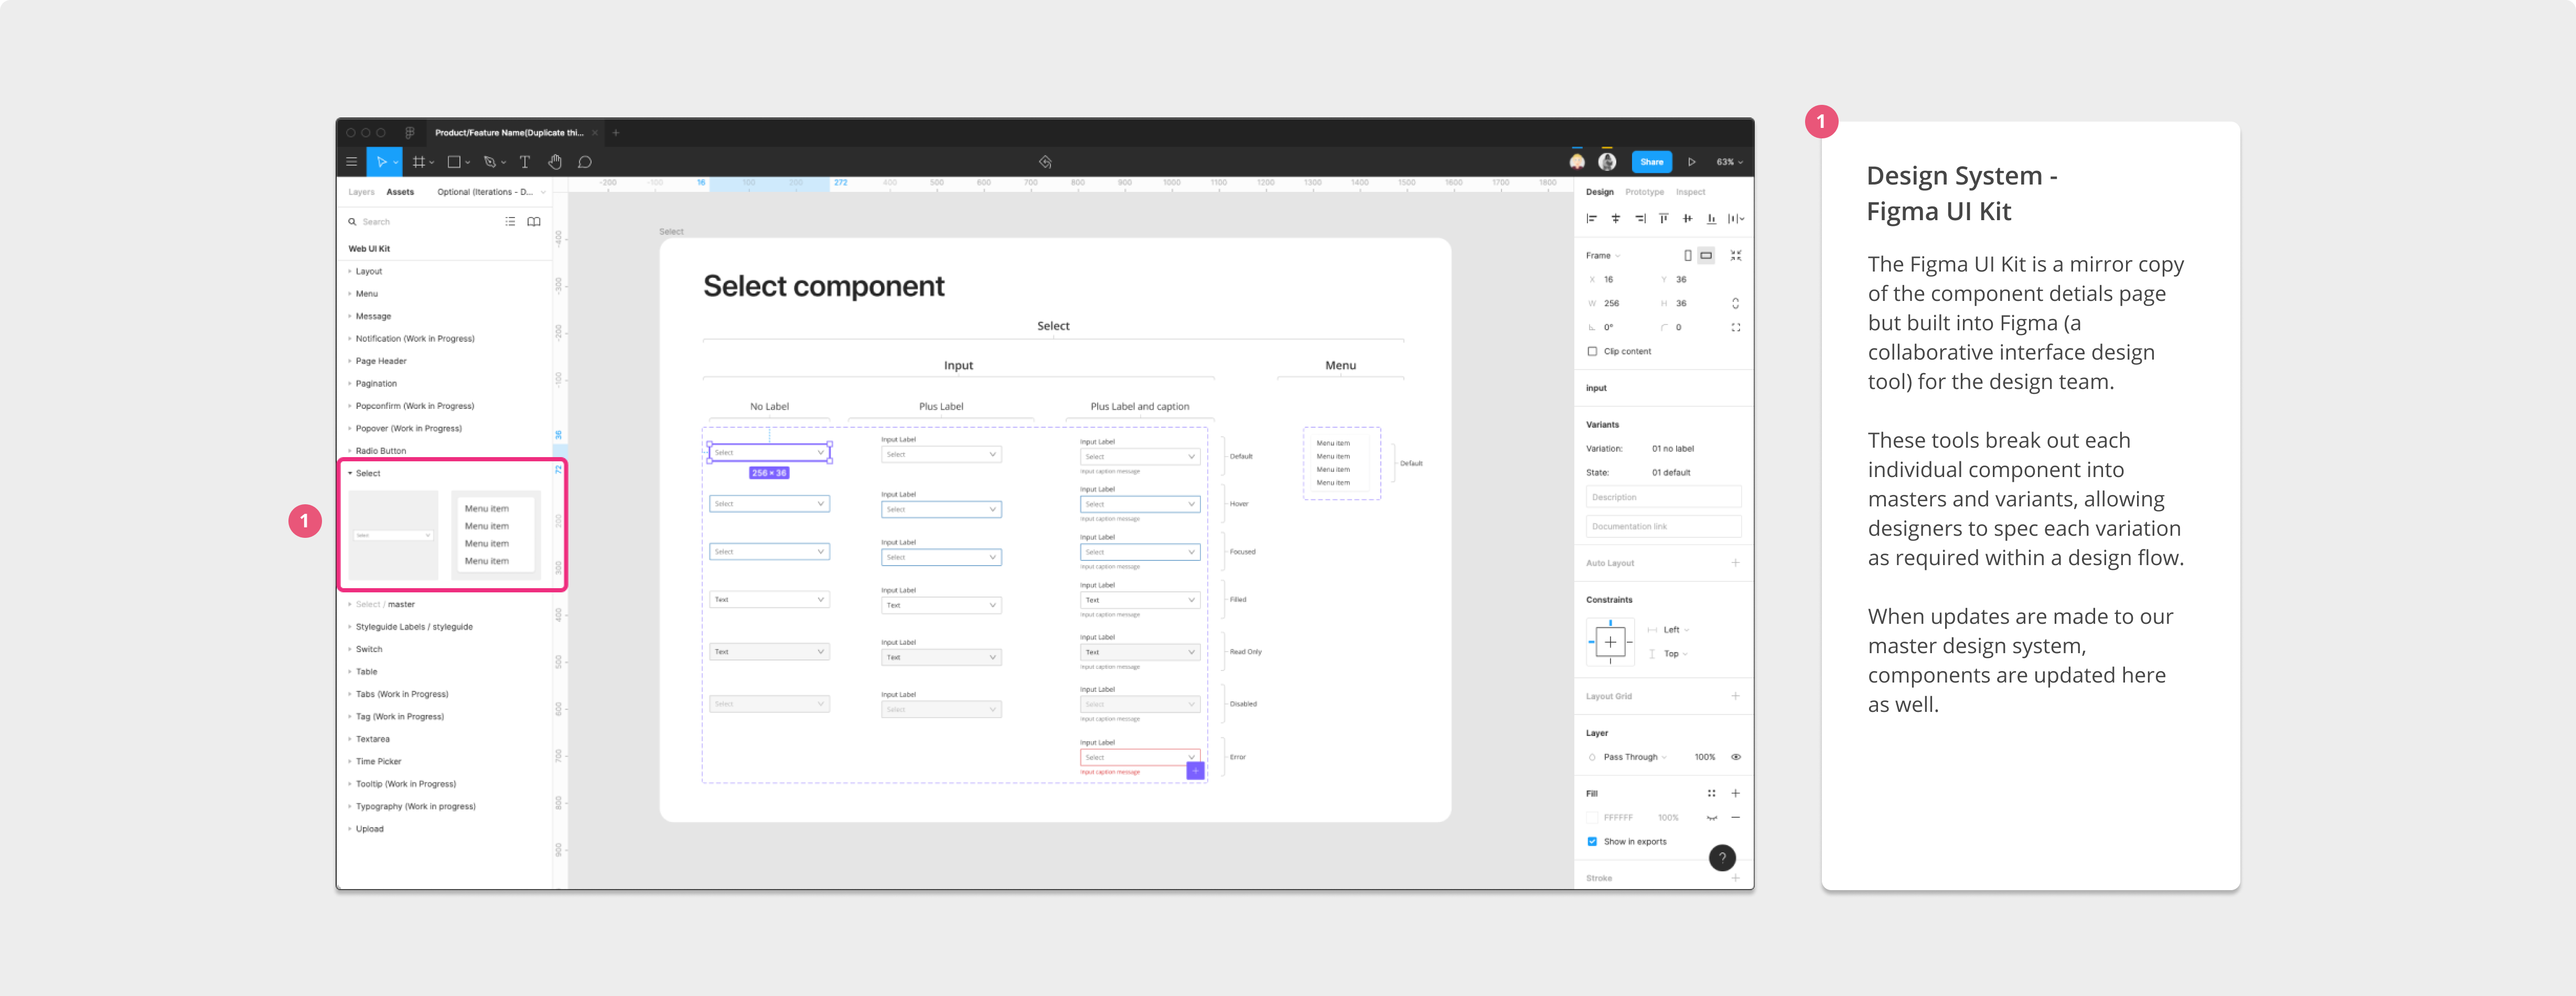
Task: Open the 63% zoom dropdown
Action: click(x=1729, y=162)
